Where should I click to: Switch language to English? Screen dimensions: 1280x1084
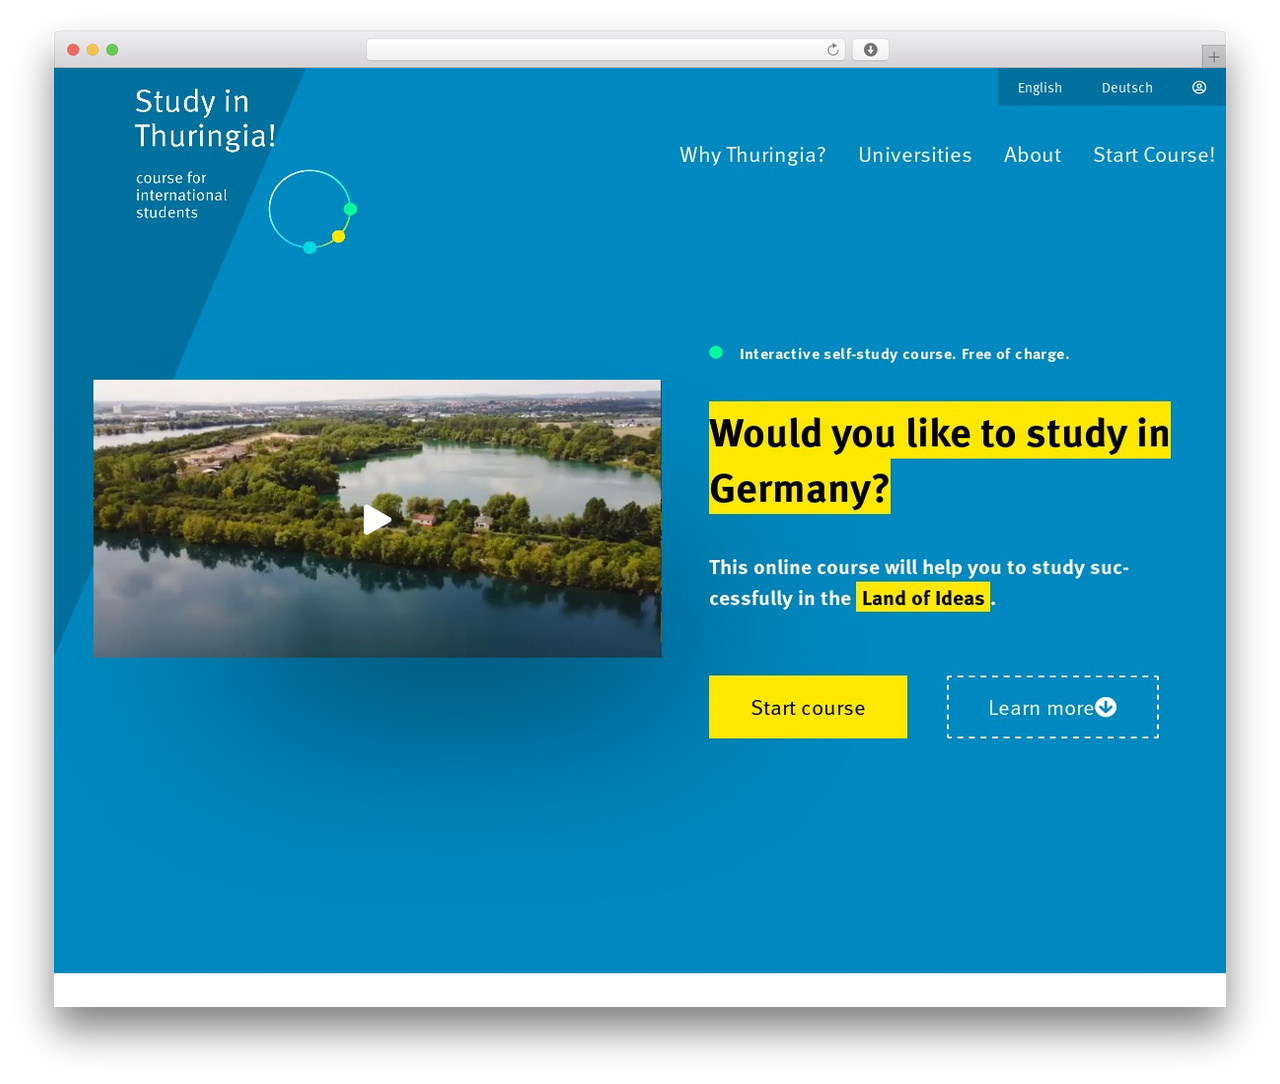(x=1040, y=88)
